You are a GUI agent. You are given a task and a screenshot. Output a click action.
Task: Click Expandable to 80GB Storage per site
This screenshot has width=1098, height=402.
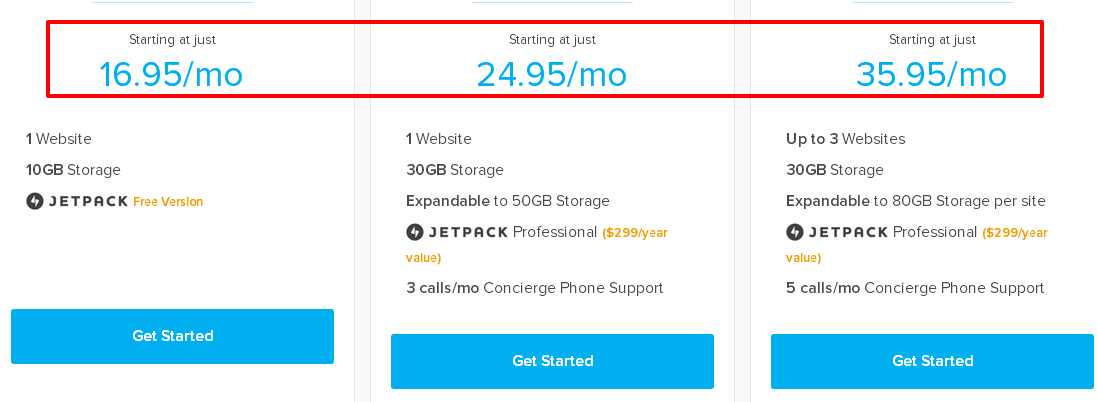tap(916, 202)
